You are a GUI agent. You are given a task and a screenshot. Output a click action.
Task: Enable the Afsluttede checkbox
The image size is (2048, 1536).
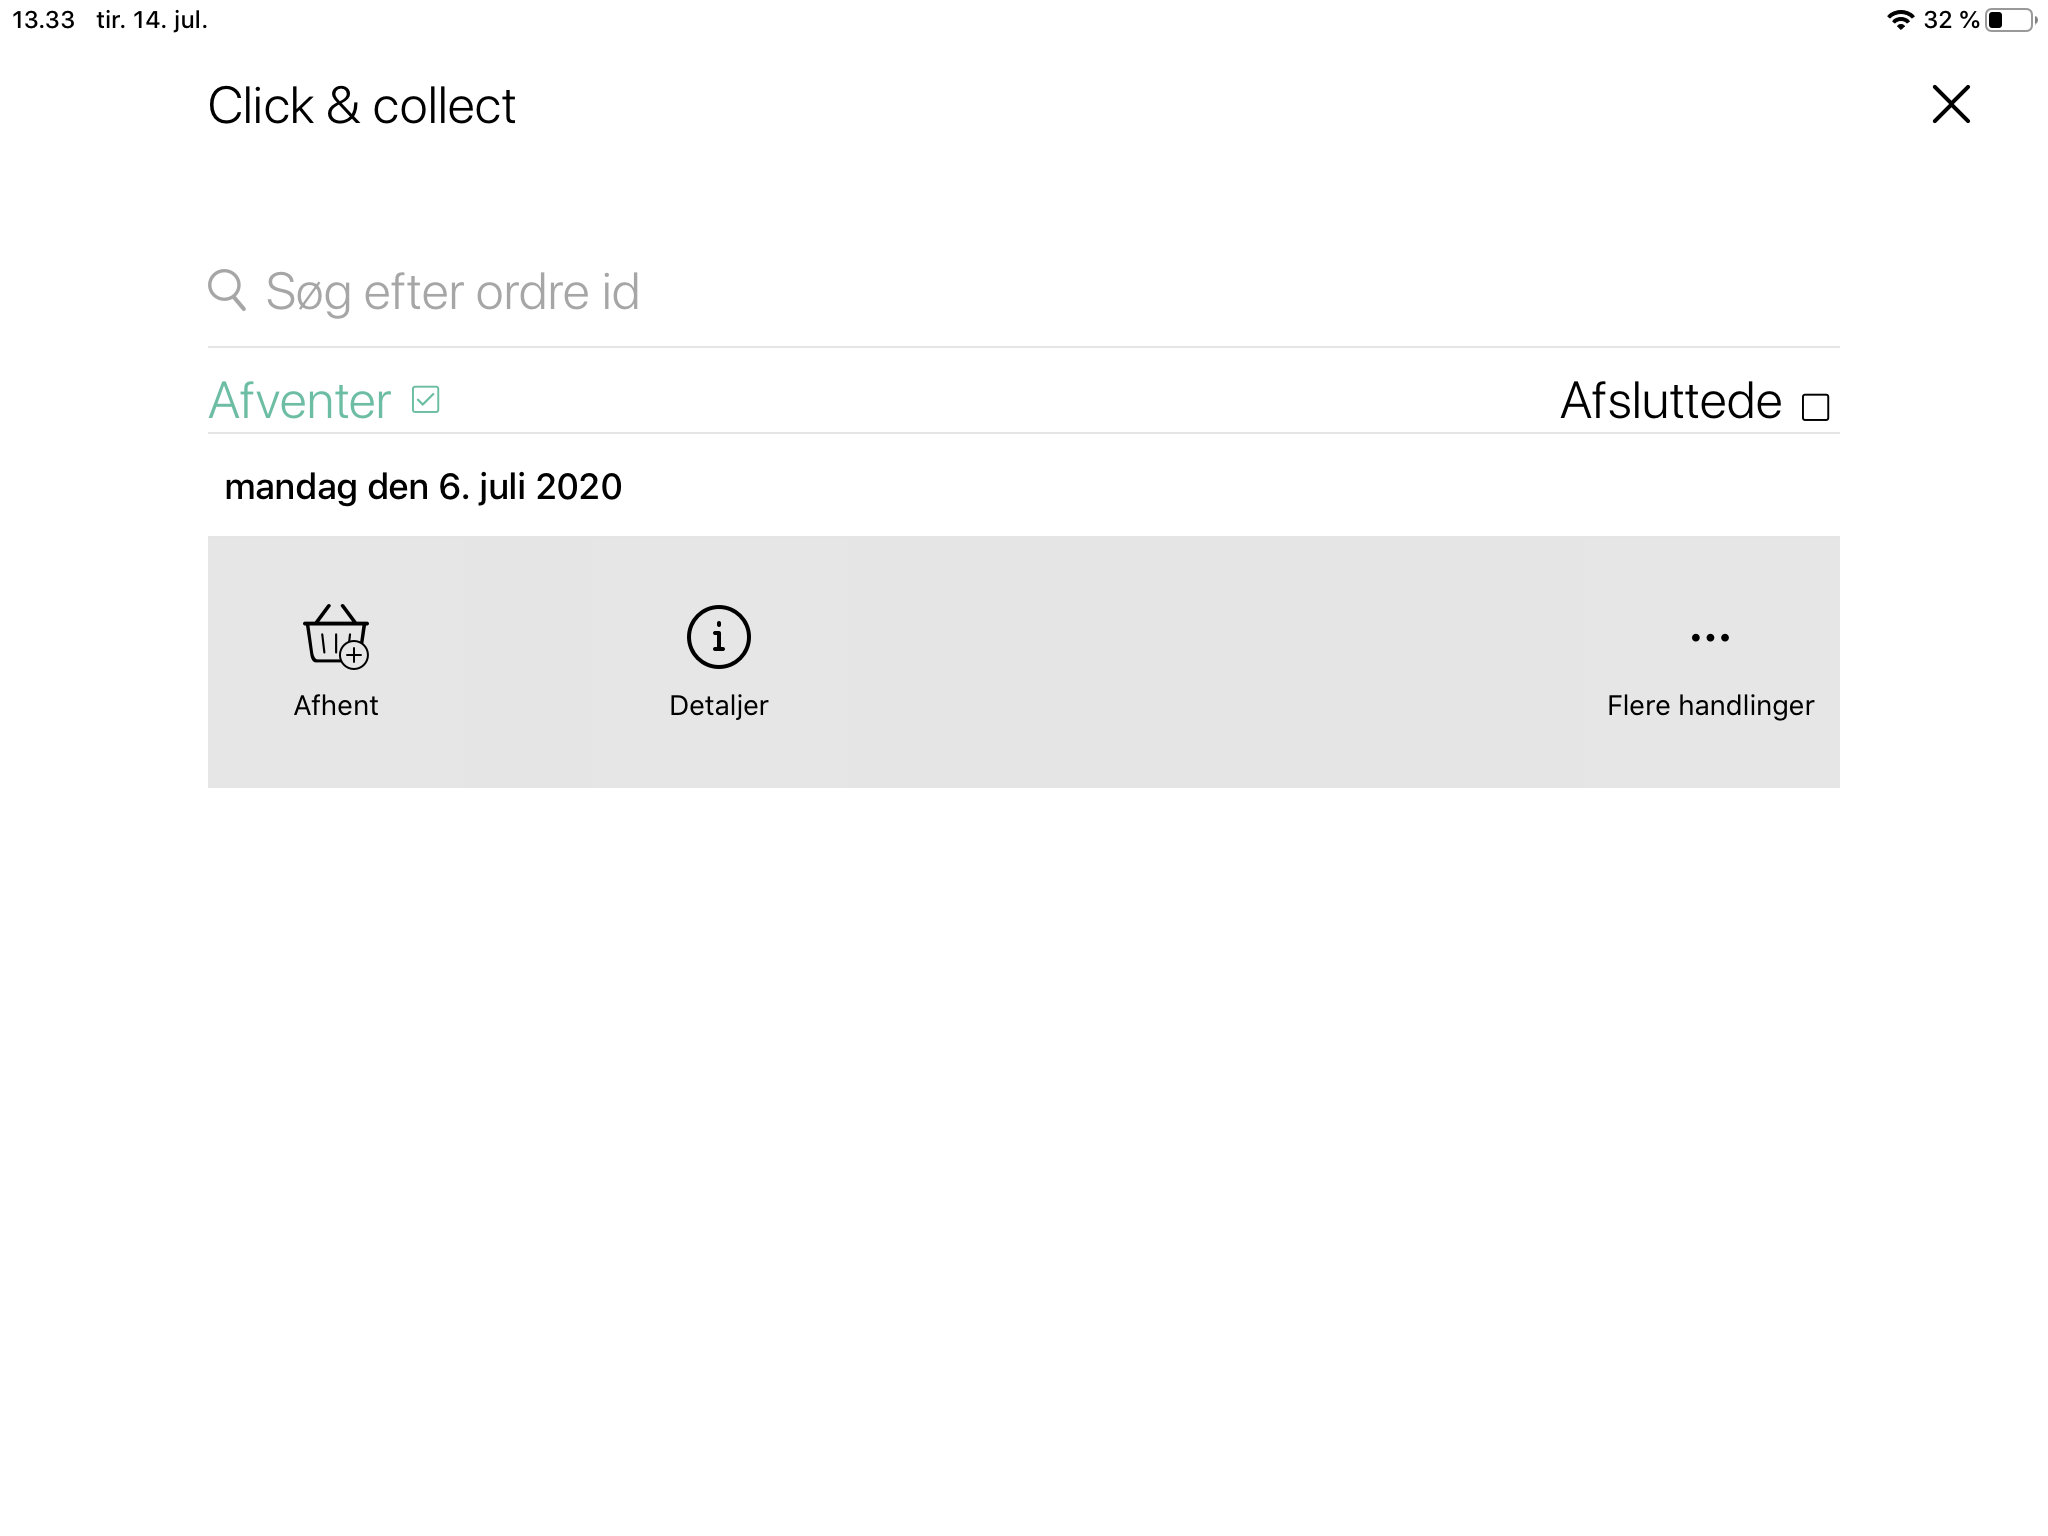click(x=1815, y=407)
